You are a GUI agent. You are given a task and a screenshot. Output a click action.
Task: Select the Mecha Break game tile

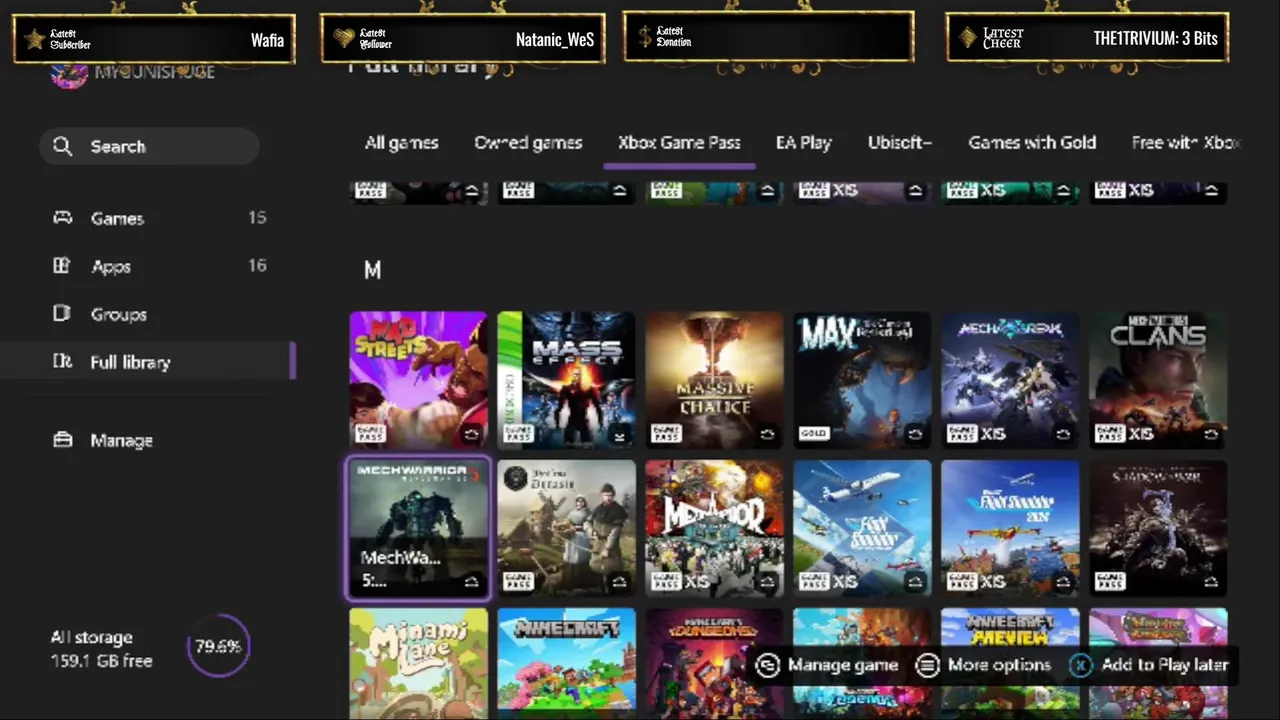click(1010, 380)
